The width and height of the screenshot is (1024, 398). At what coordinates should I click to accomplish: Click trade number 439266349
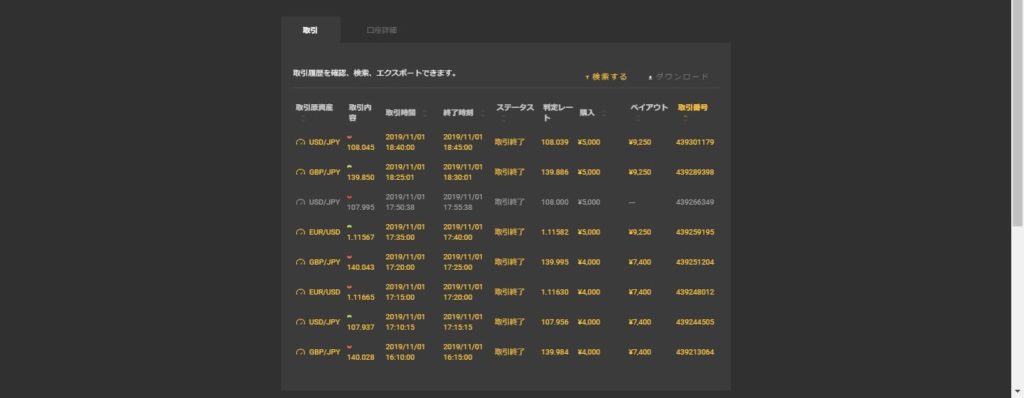pos(695,203)
